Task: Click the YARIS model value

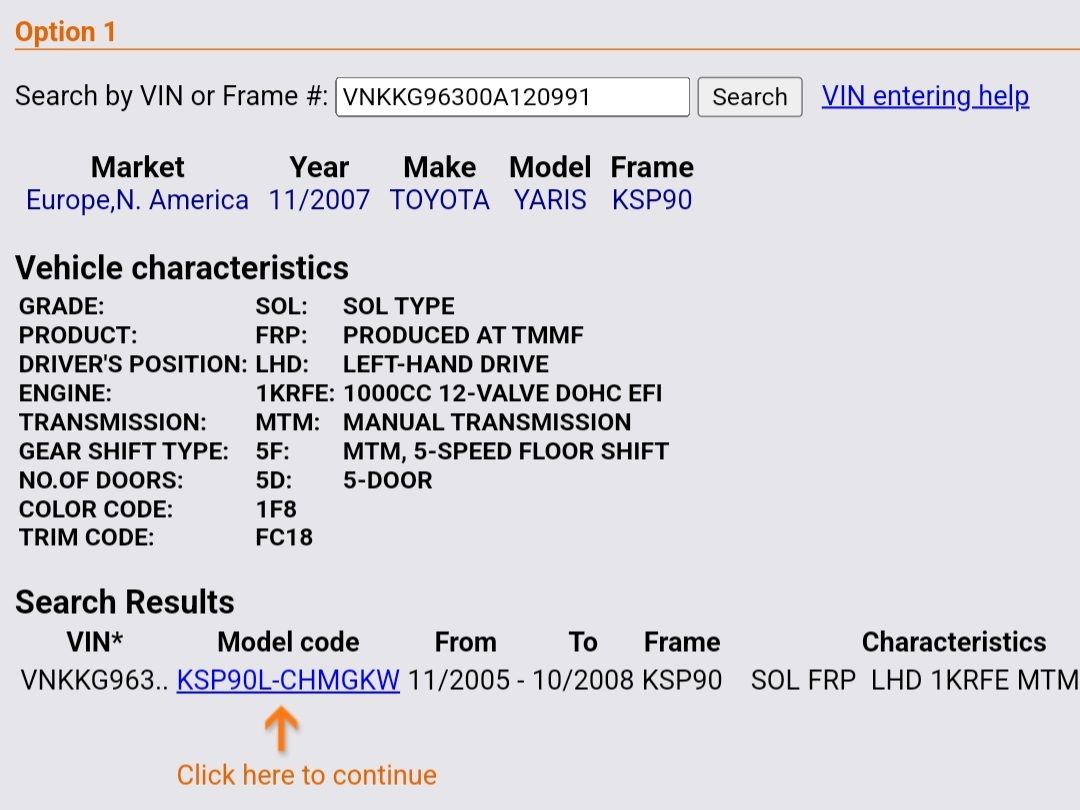Action: pyautogui.click(x=550, y=200)
